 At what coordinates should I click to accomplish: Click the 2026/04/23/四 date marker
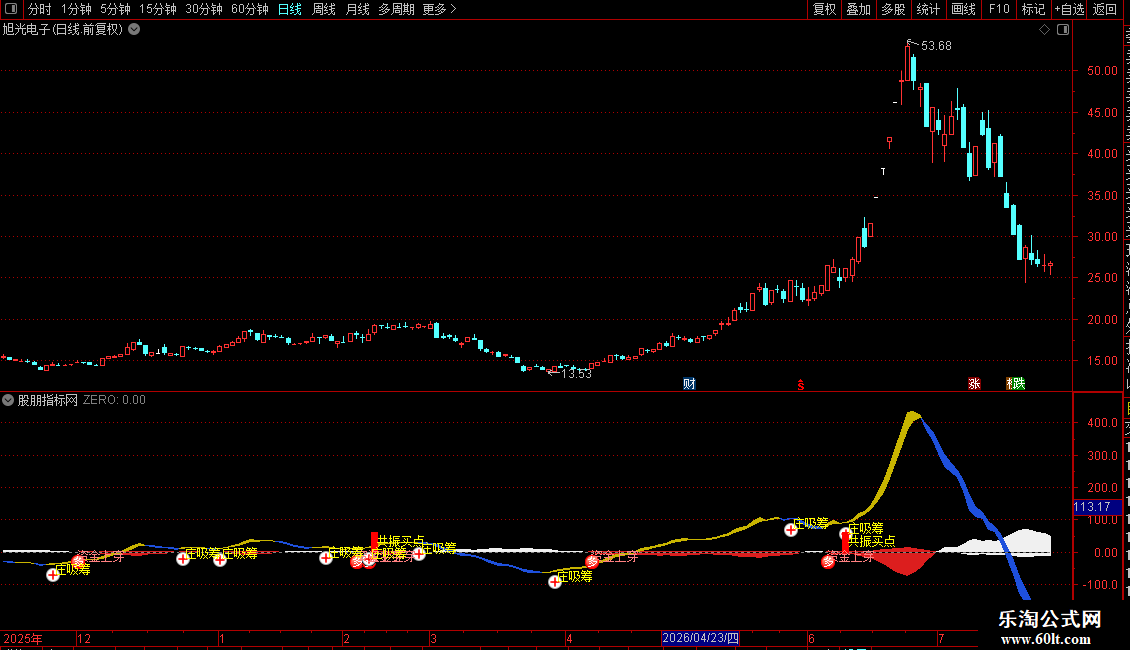(700, 638)
